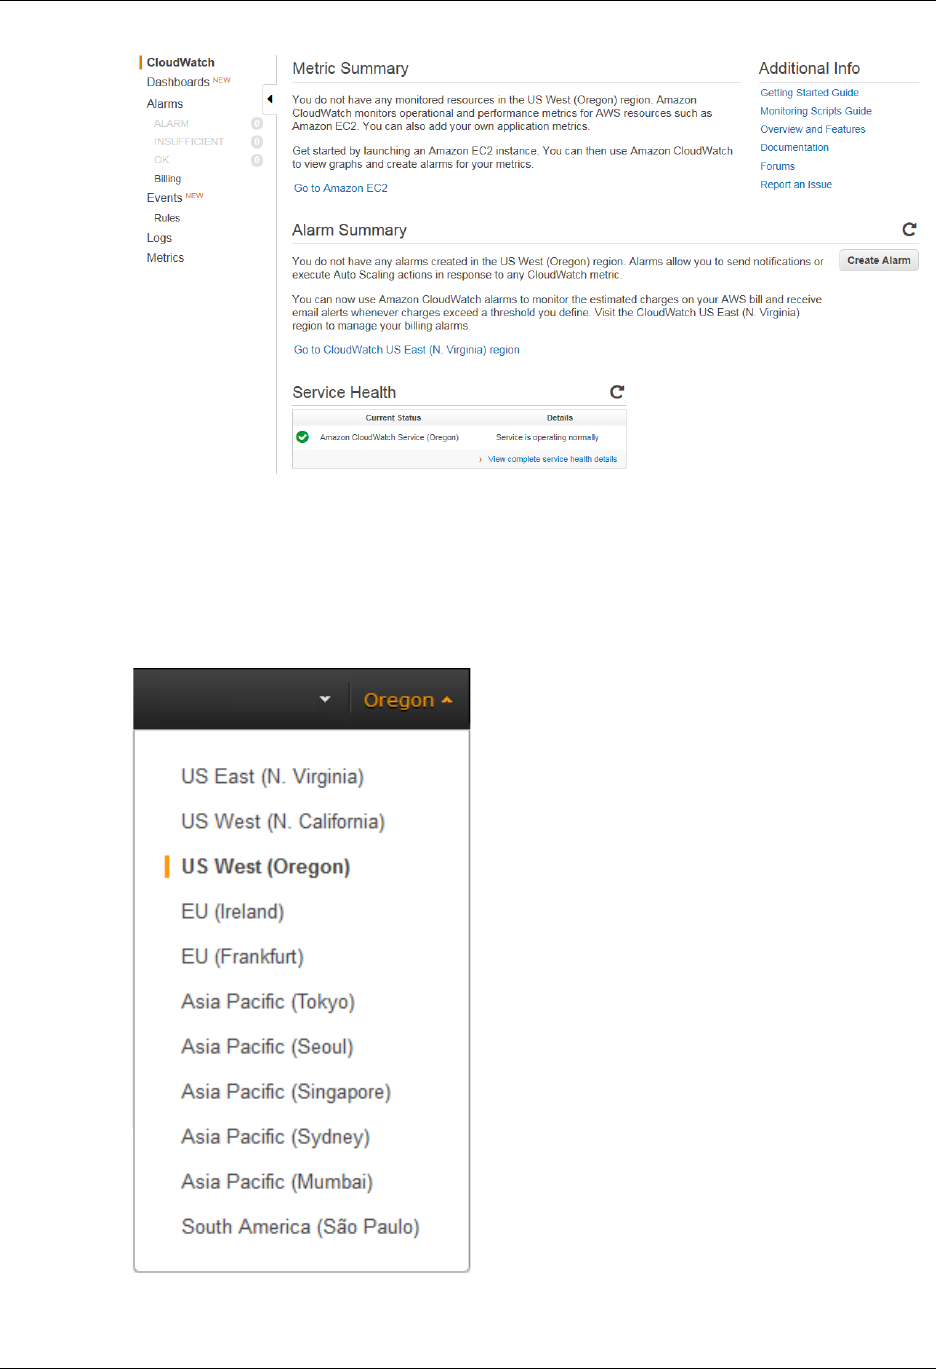Go to CloudWatch US East region link

[407, 350]
